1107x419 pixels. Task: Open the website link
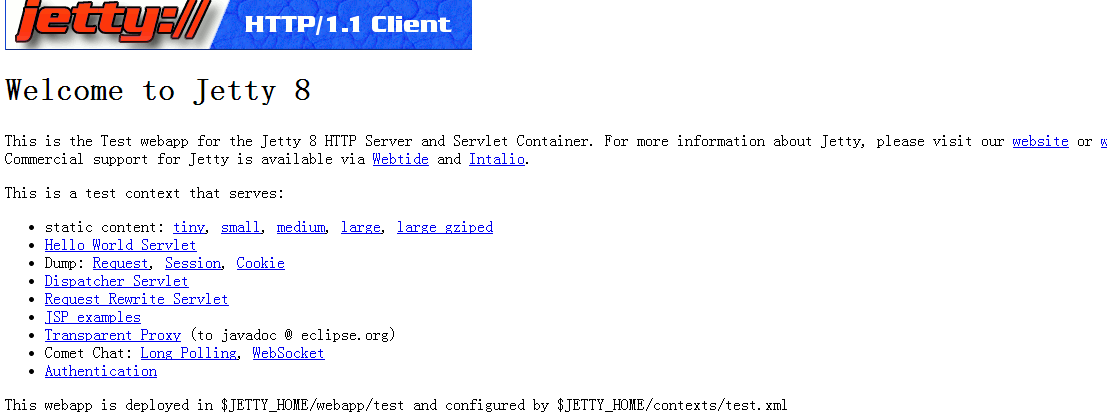[x=1040, y=141]
